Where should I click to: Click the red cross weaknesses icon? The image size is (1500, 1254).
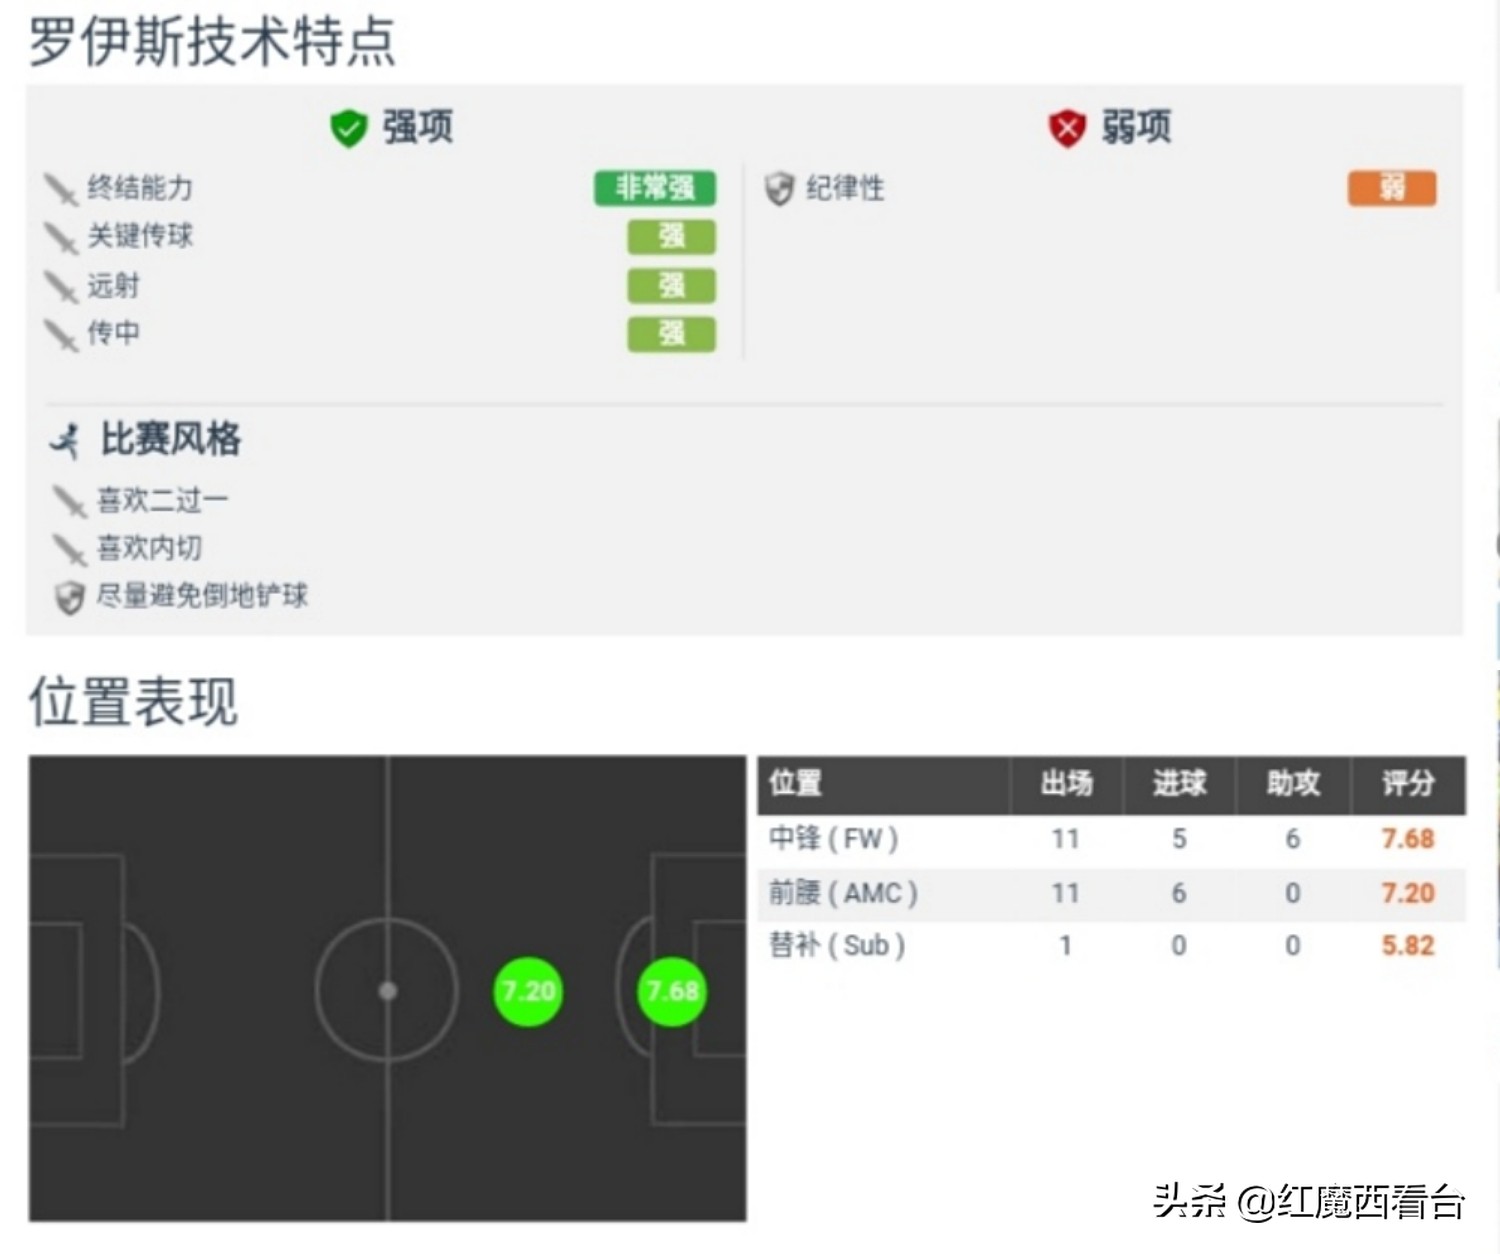point(1065,127)
